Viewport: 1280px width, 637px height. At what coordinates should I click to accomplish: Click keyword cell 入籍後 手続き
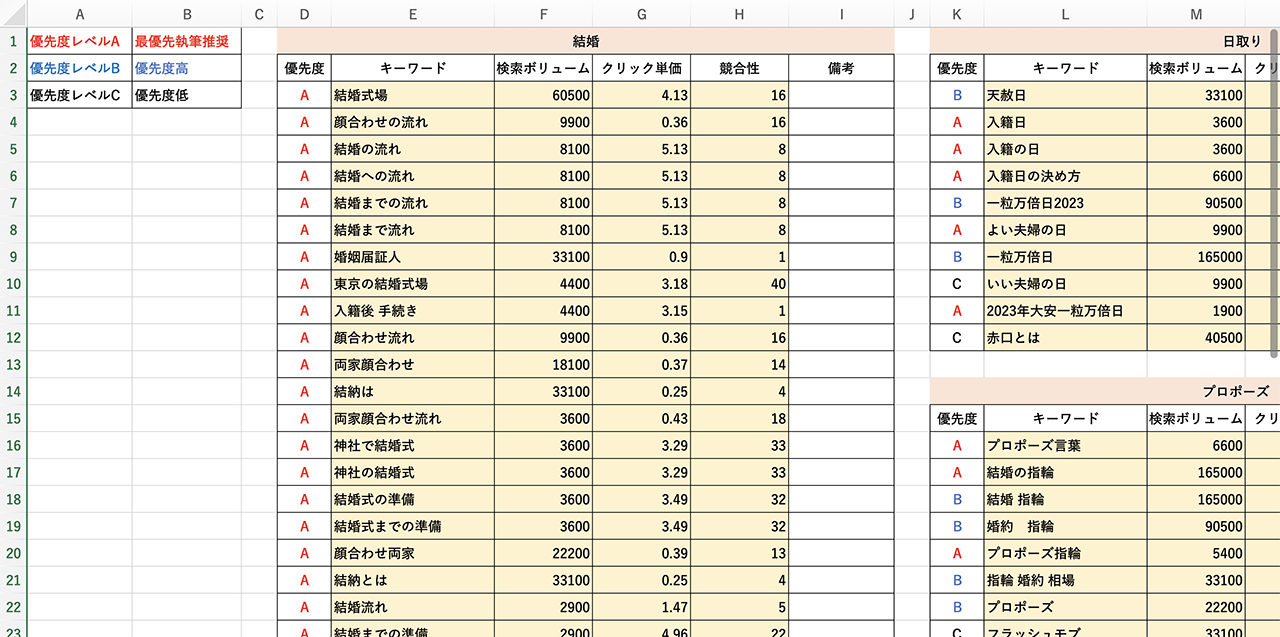(x=413, y=311)
